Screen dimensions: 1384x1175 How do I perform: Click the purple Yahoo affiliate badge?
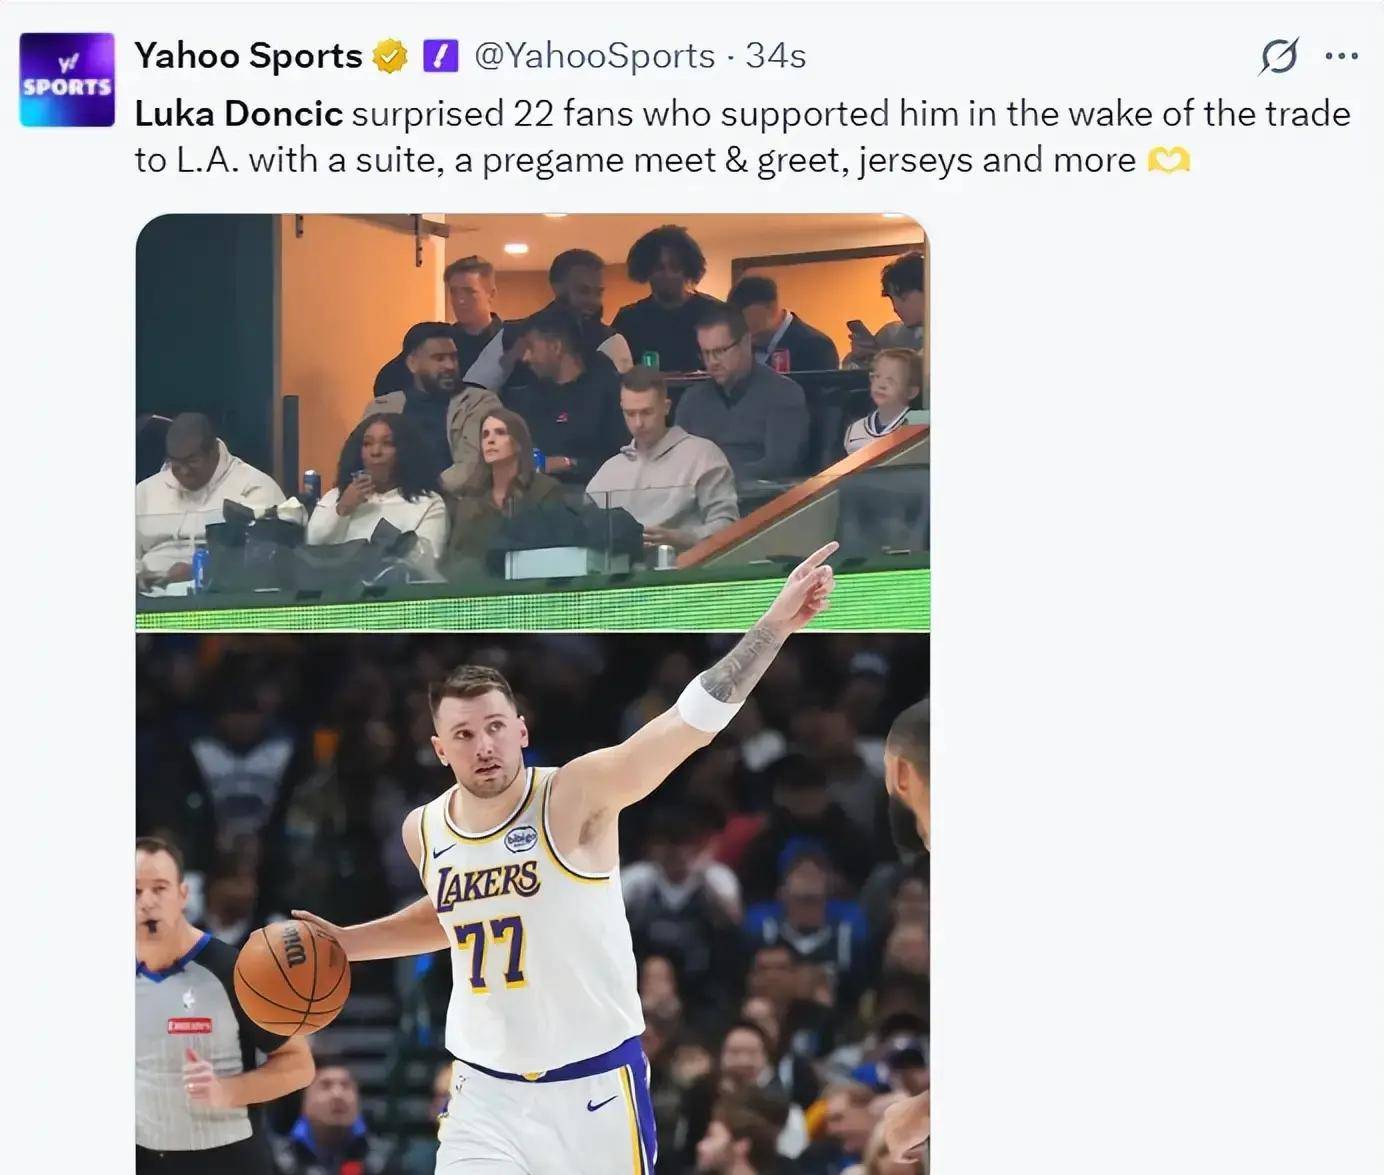[440, 56]
